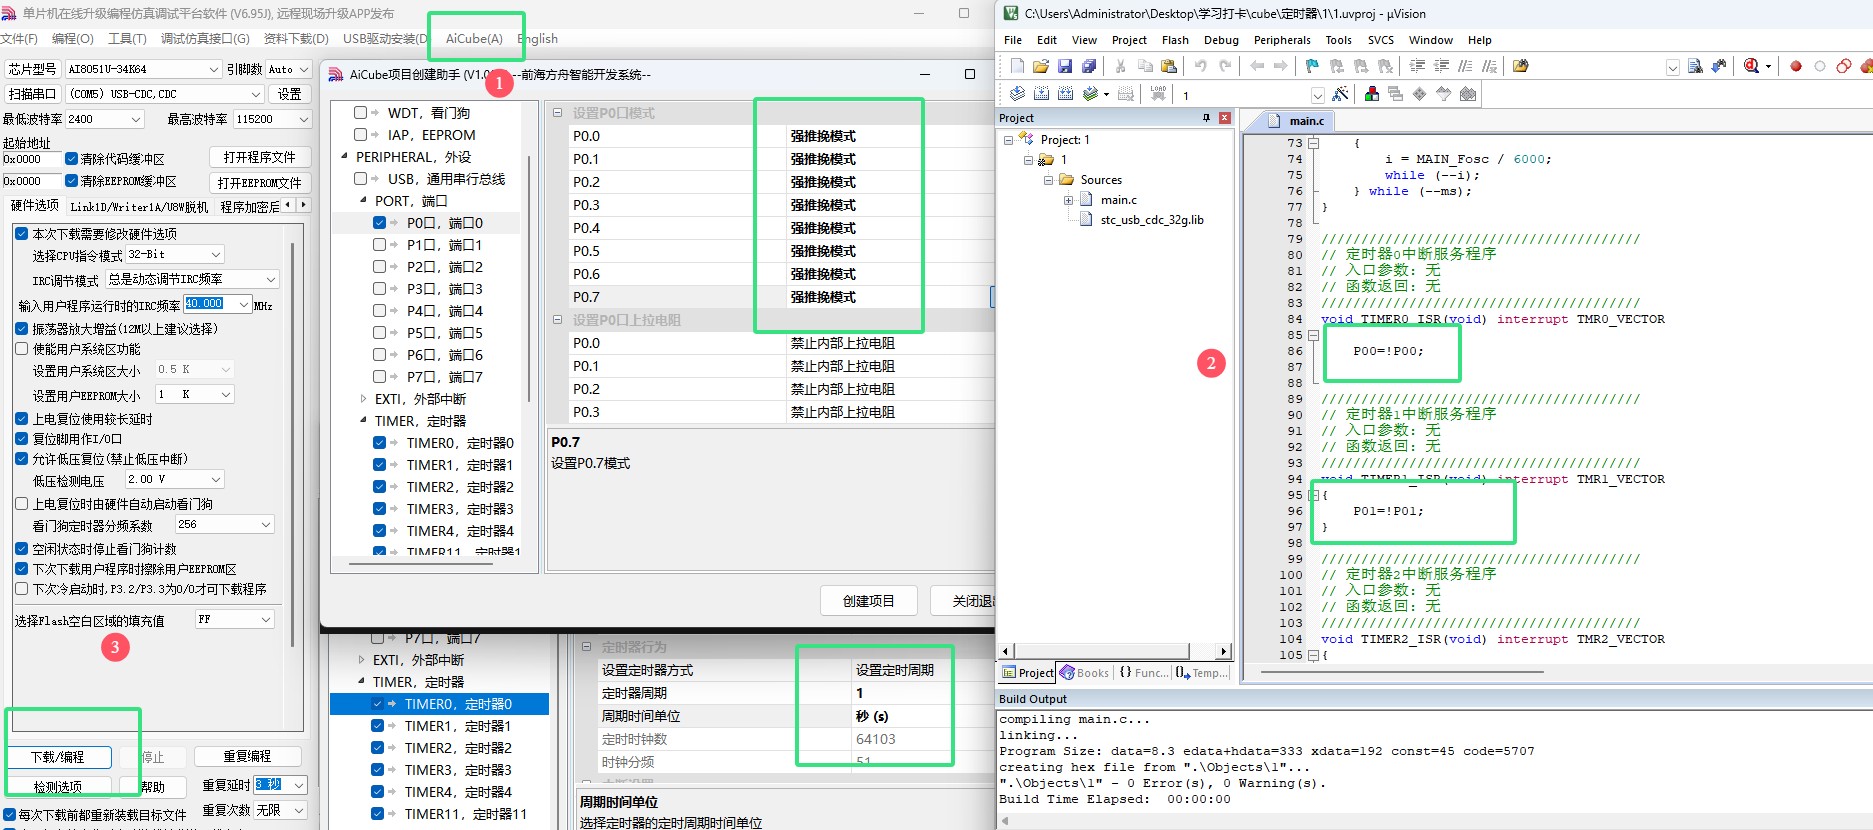Click the LOAD download icon
This screenshot has width=1873, height=830.
1158,94
